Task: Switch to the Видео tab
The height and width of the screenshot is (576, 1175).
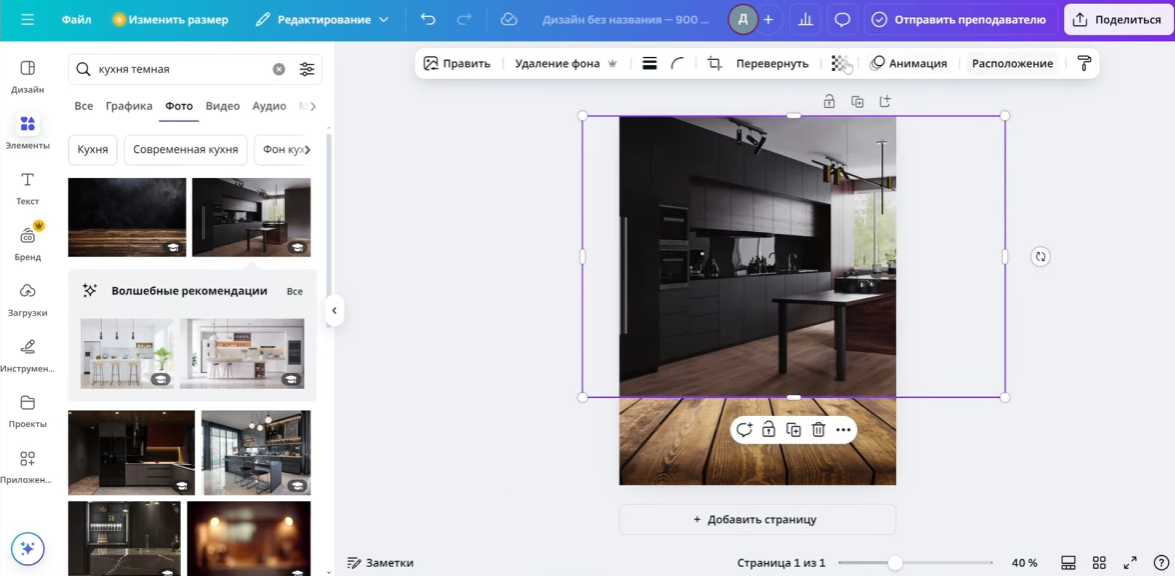Action: [x=223, y=106]
